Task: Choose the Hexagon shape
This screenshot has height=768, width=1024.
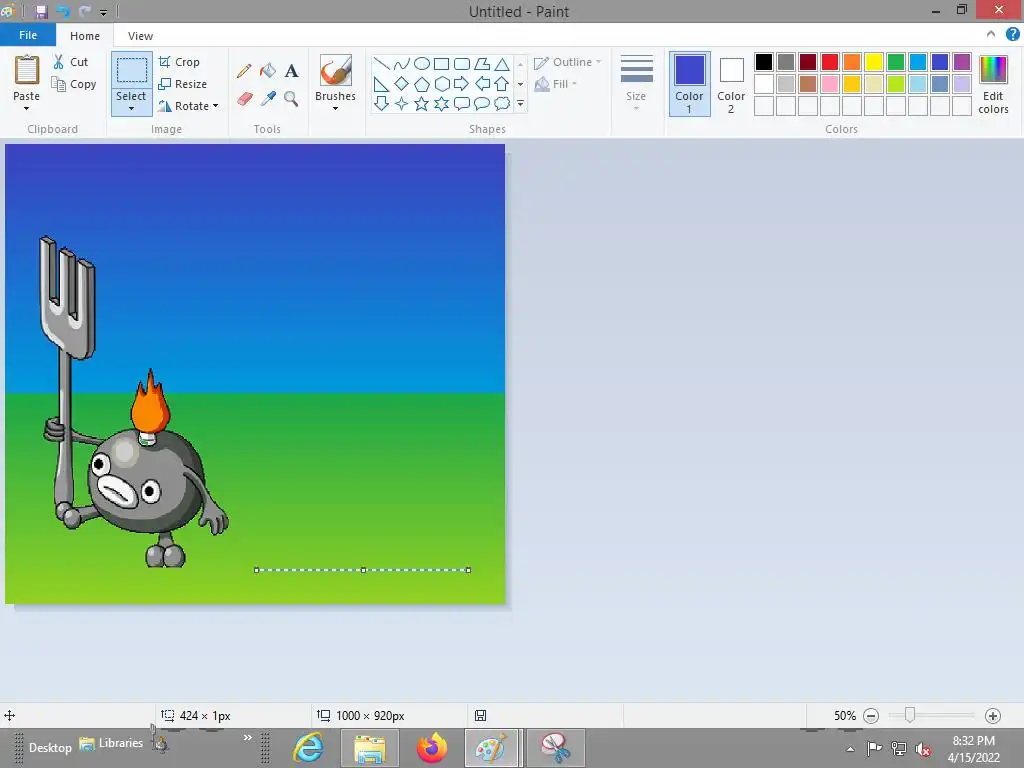Action: point(442,84)
